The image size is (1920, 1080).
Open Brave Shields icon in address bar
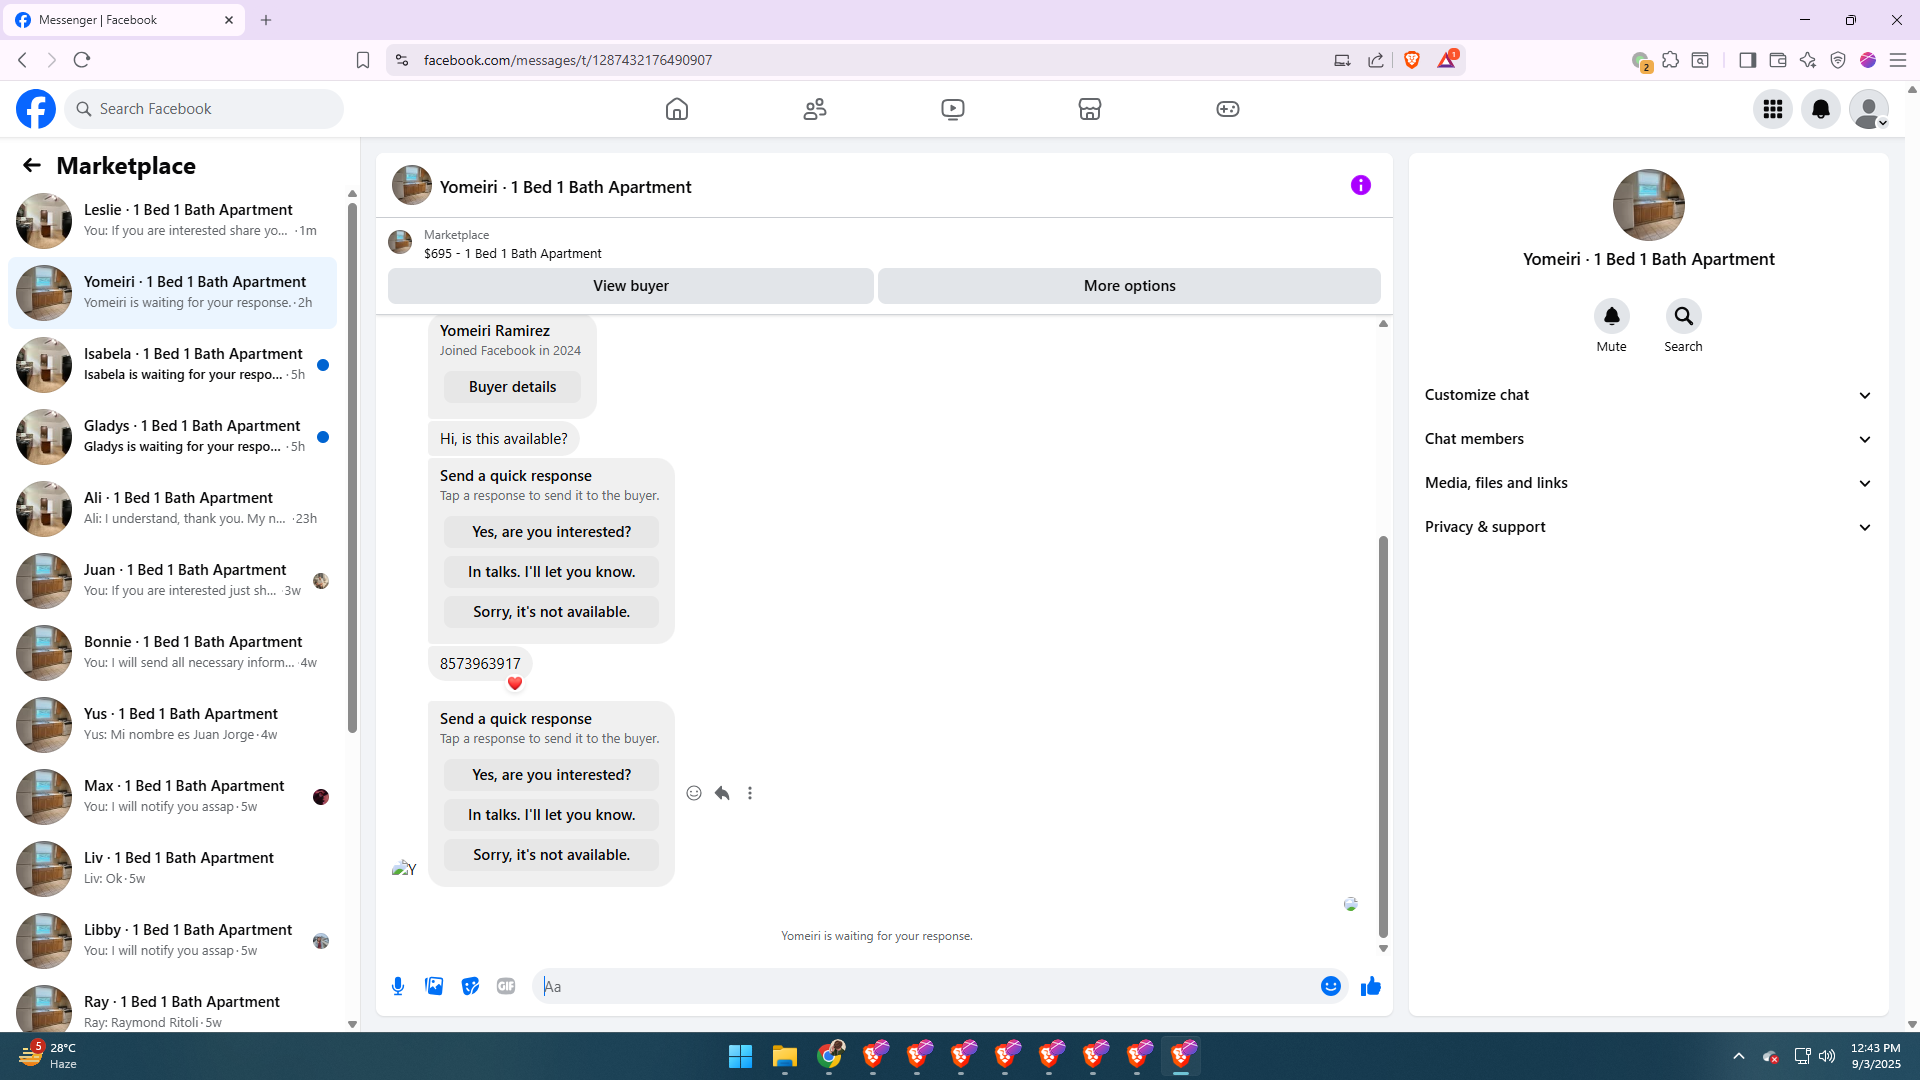(x=1412, y=60)
